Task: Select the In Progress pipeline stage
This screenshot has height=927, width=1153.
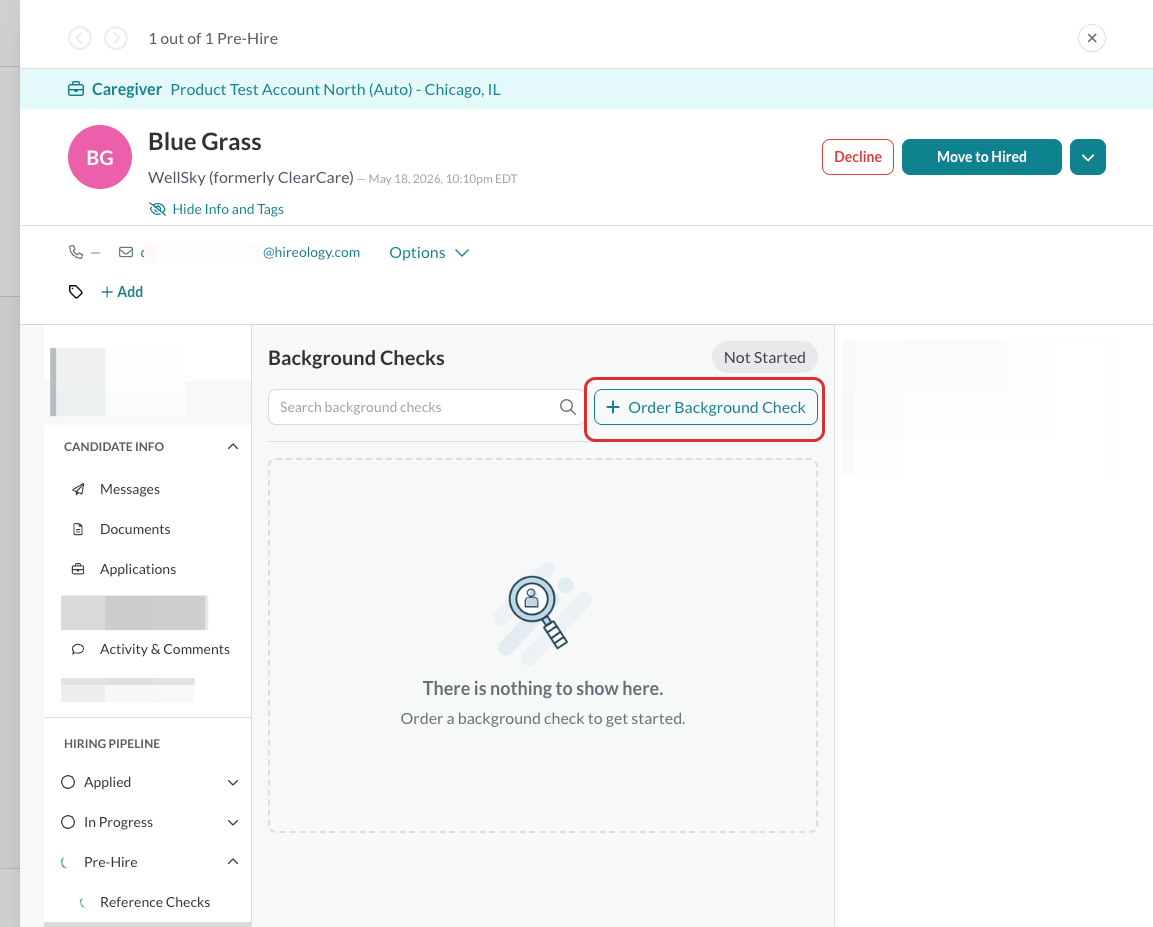Action: (x=118, y=822)
